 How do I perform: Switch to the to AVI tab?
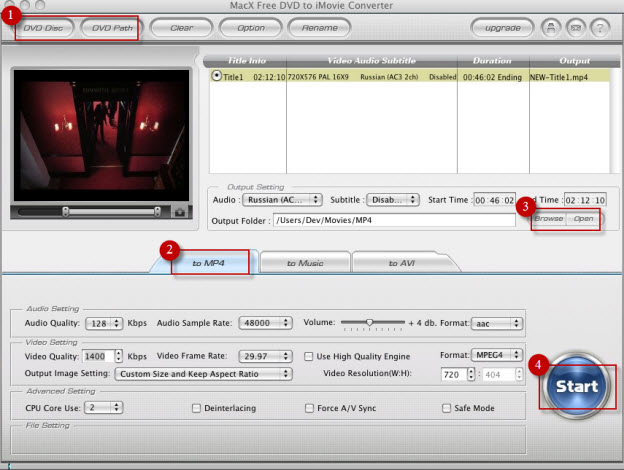tap(402, 263)
